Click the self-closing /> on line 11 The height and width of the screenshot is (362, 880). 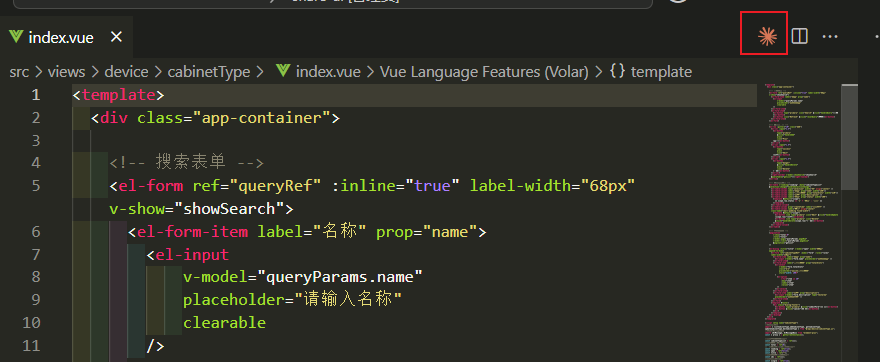155,346
